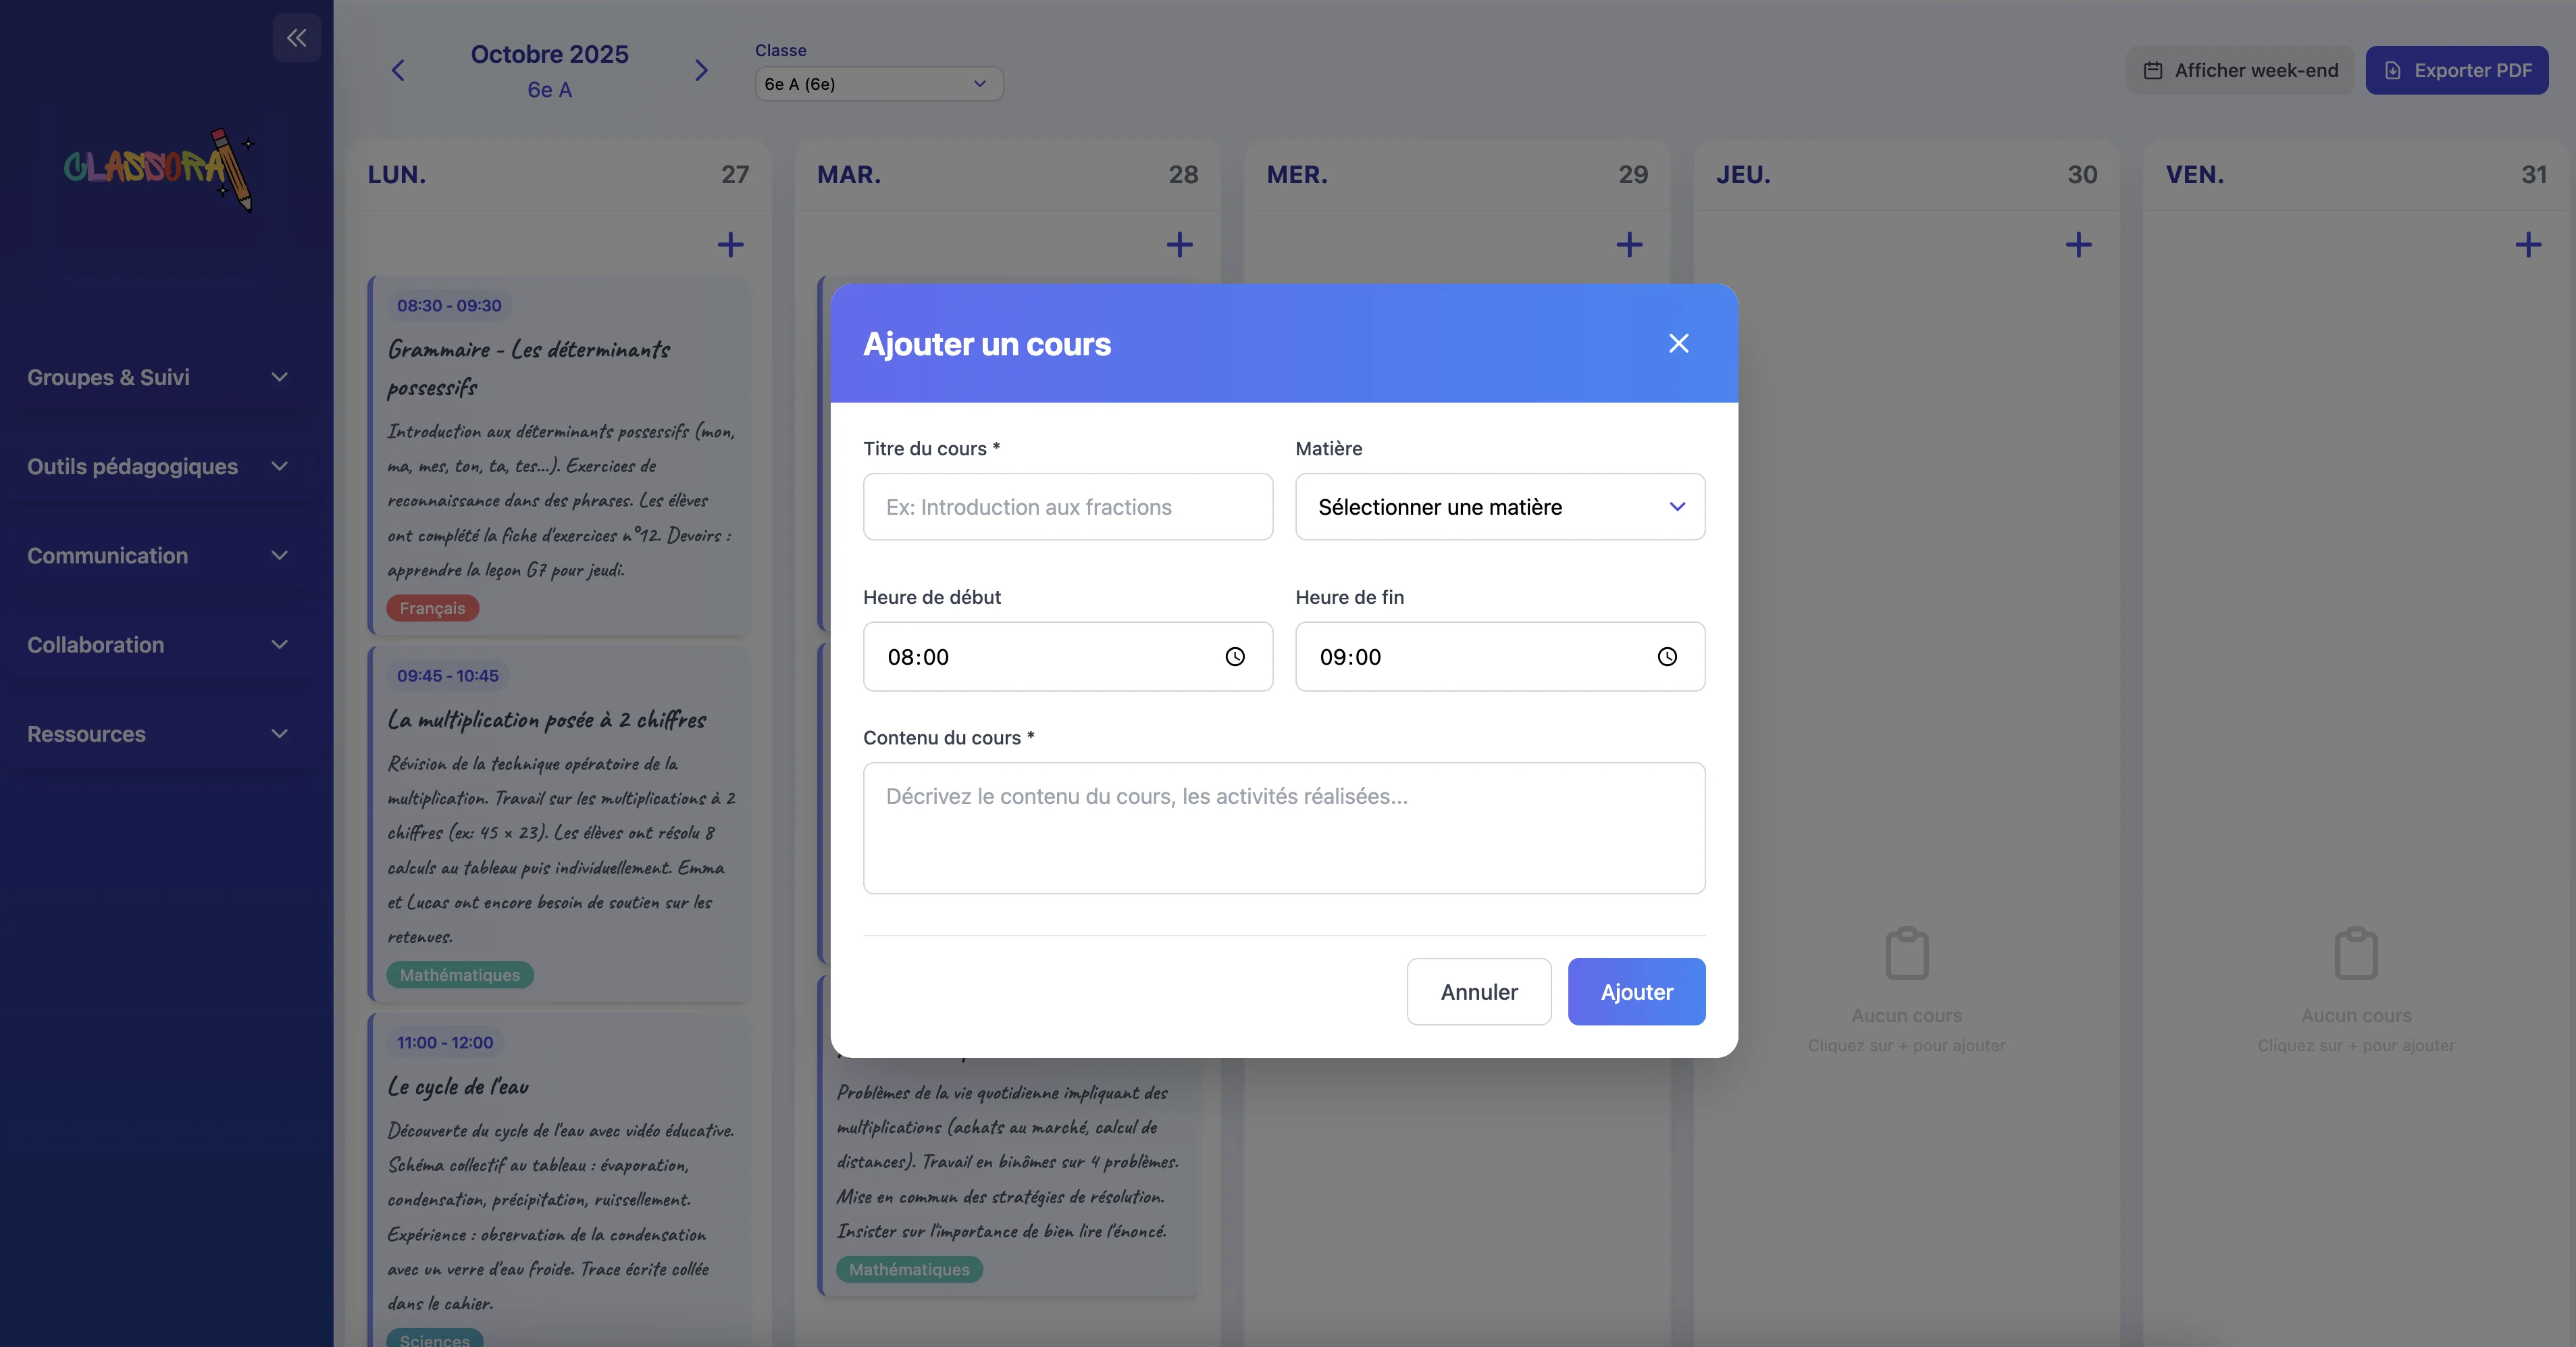
Task: Collapse the sidebar with double-chevron icon
Action: pos(296,38)
